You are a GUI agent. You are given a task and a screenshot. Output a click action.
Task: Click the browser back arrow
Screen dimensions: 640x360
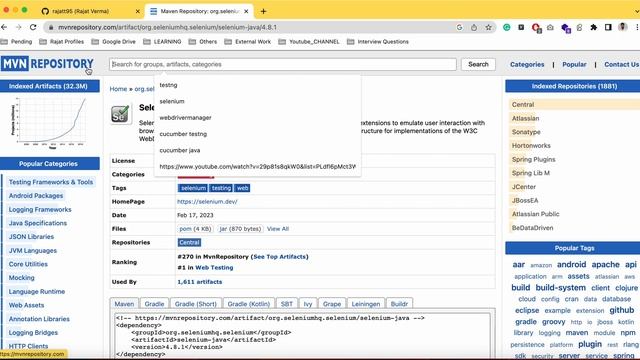tap(4, 27)
